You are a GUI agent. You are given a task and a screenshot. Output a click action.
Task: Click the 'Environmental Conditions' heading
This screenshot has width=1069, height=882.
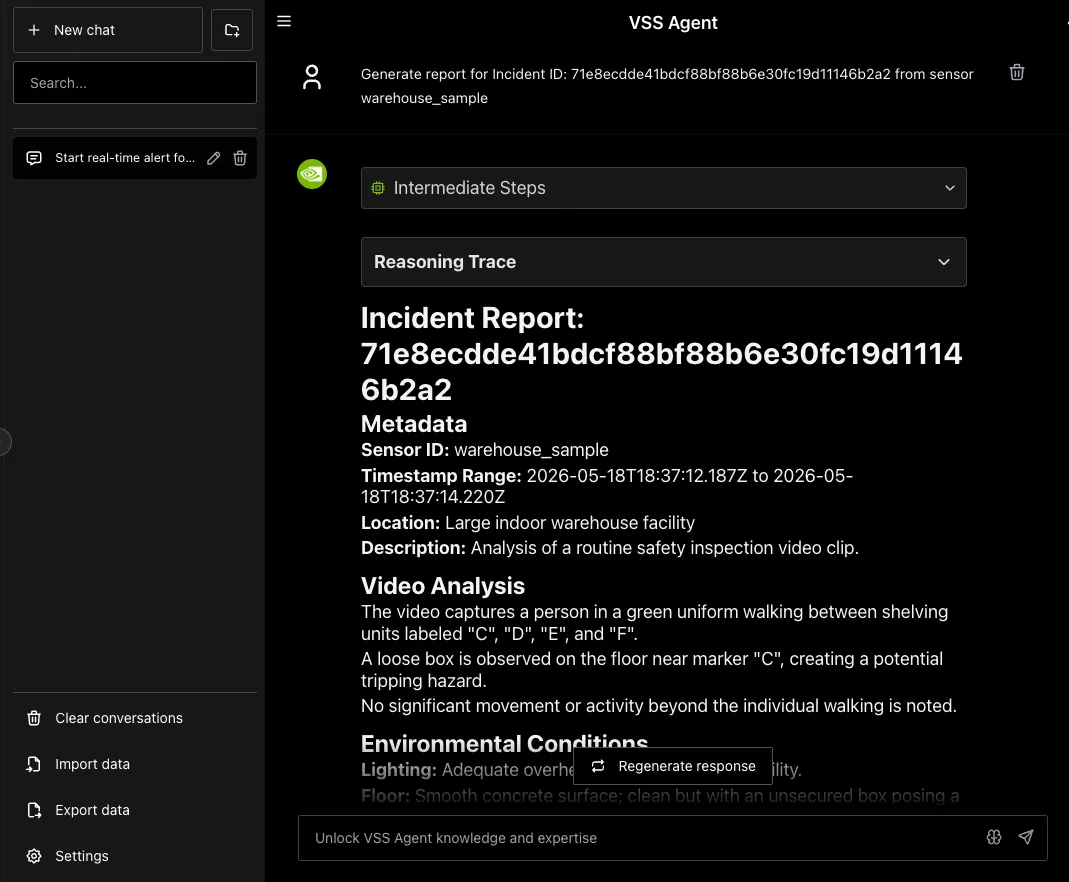point(504,744)
